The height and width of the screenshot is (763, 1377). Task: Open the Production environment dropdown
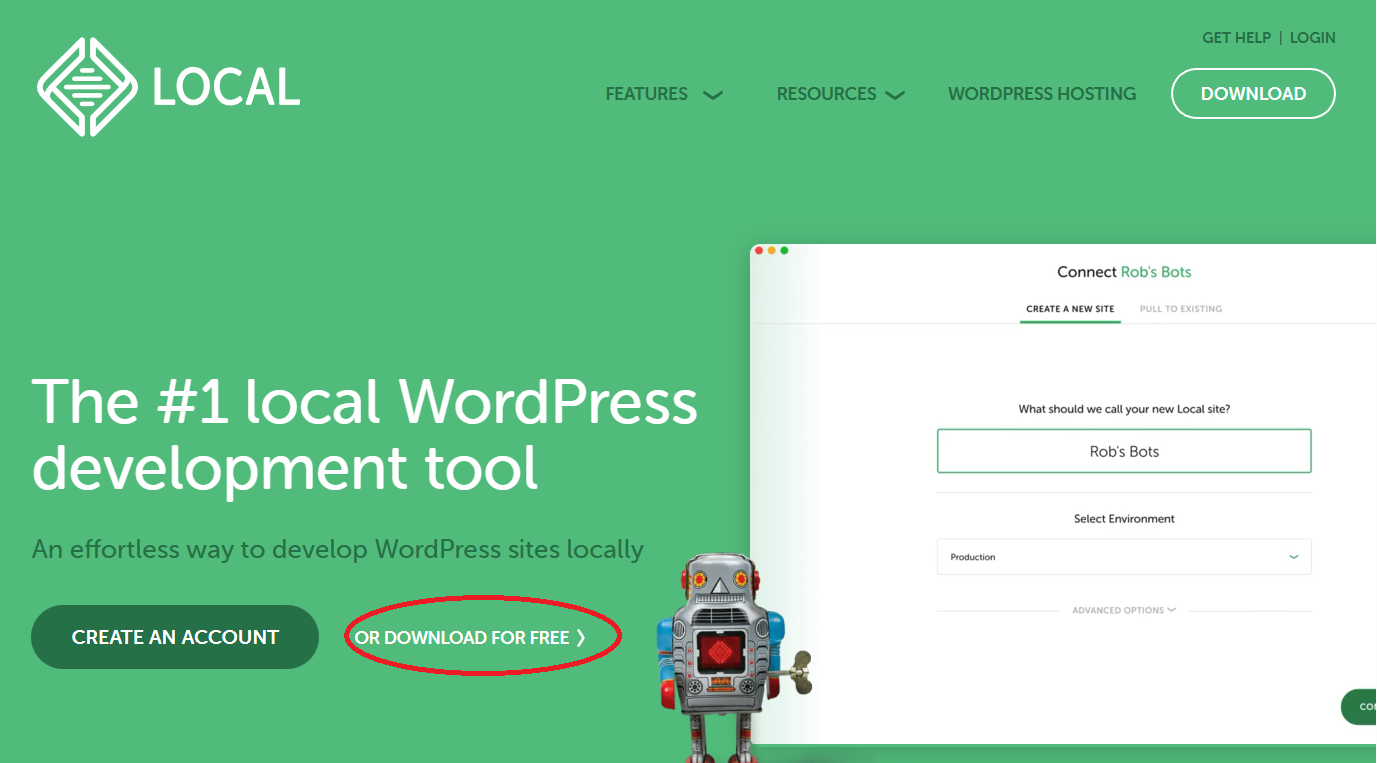click(1124, 557)
